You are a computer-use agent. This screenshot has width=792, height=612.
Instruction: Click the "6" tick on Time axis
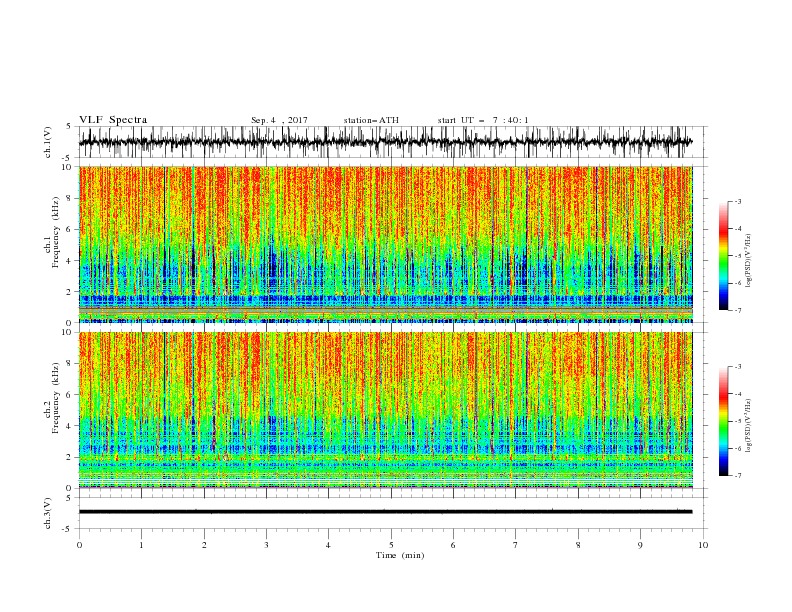coord(453,545)
